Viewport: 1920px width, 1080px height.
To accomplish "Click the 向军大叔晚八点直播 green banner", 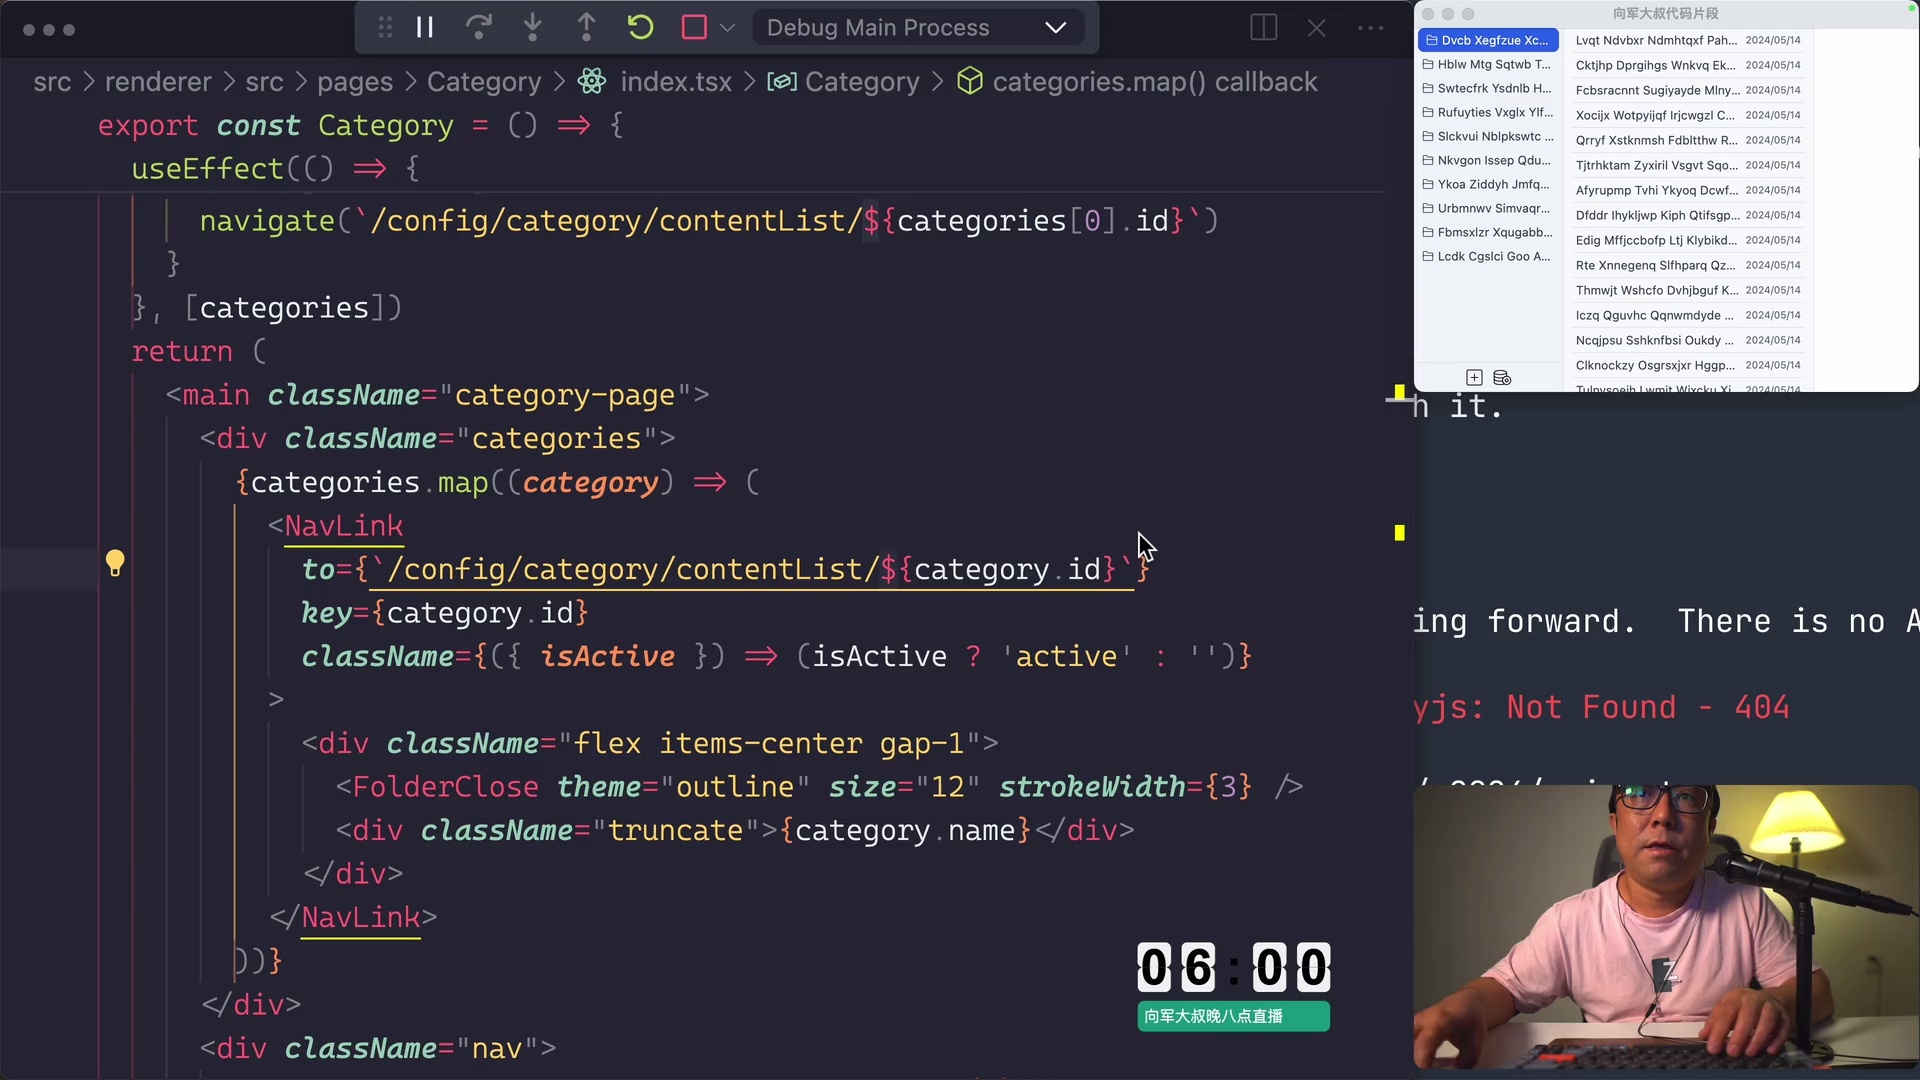I will [x=1232, y=1016].
